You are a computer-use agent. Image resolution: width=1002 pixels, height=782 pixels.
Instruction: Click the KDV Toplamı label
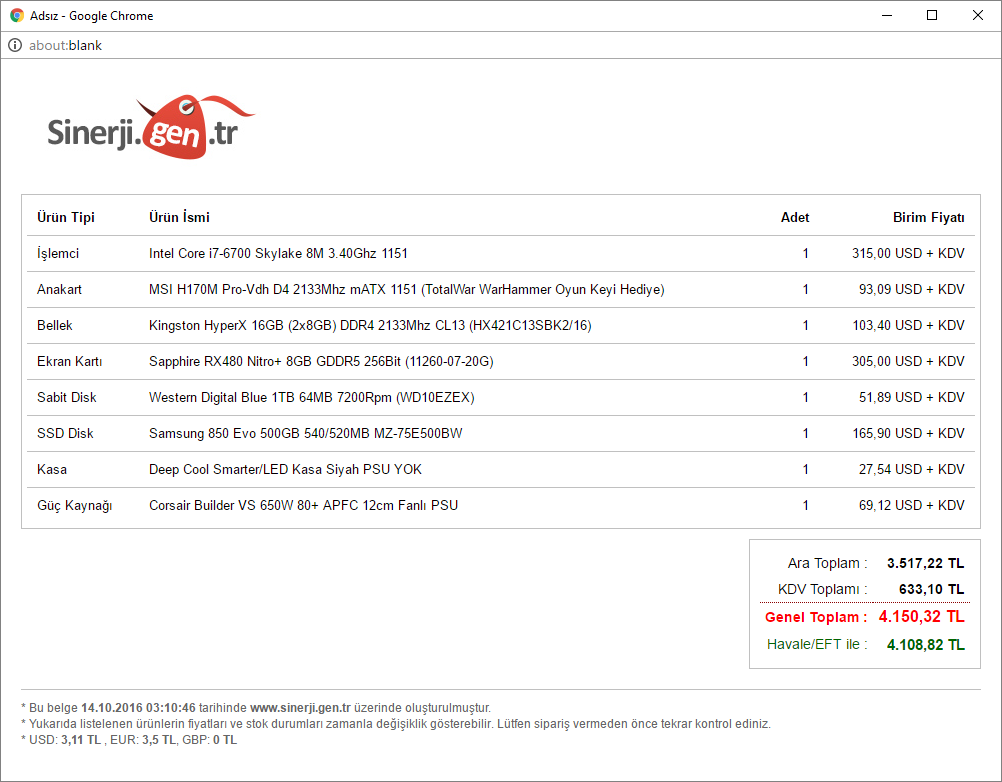pos(822,589)
